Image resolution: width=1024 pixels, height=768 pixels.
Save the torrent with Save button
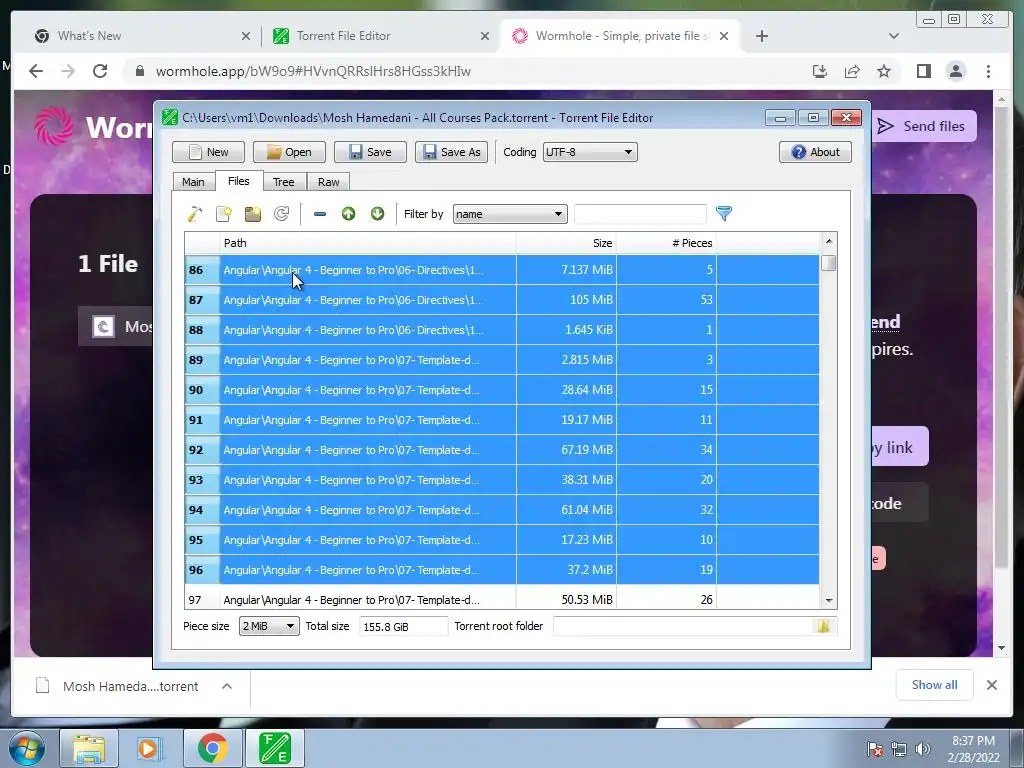point(370,152)
